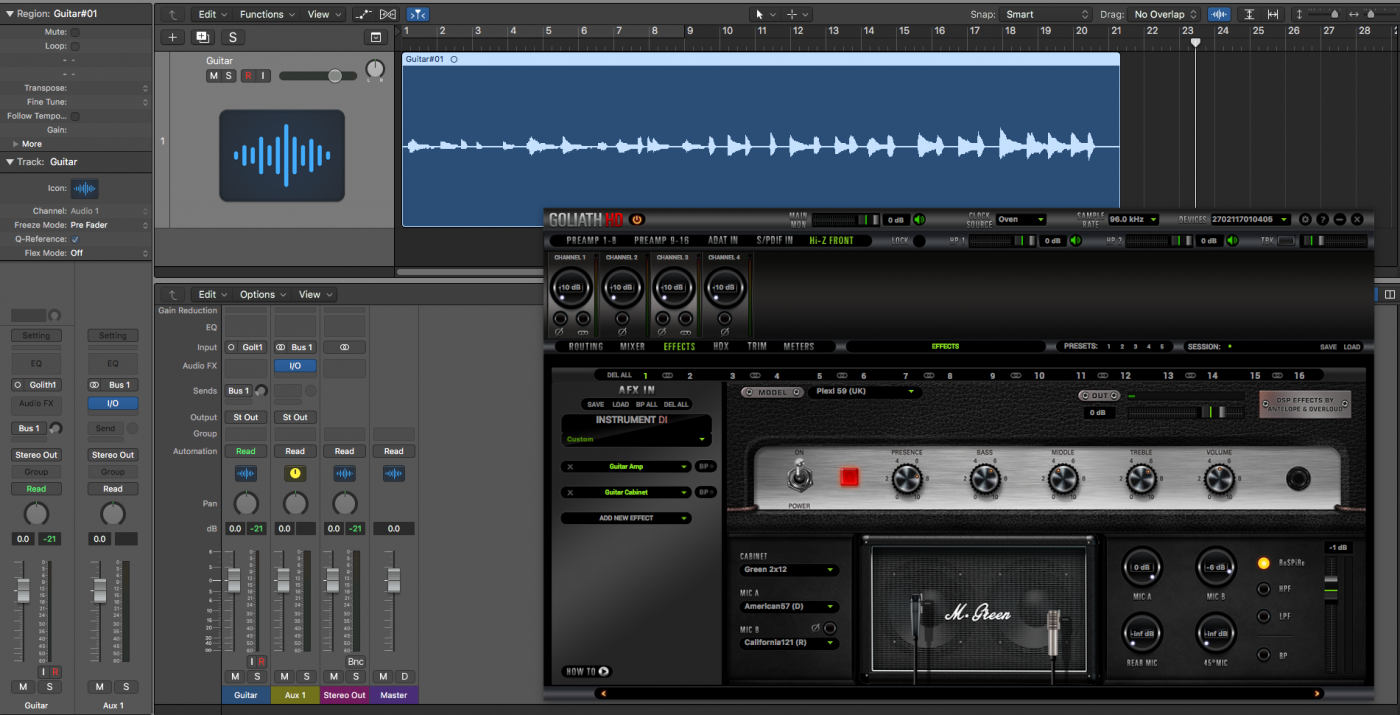Toggle global Solo S button in track header
Viewport: 1400px width, 715px height.
point(233,37)
